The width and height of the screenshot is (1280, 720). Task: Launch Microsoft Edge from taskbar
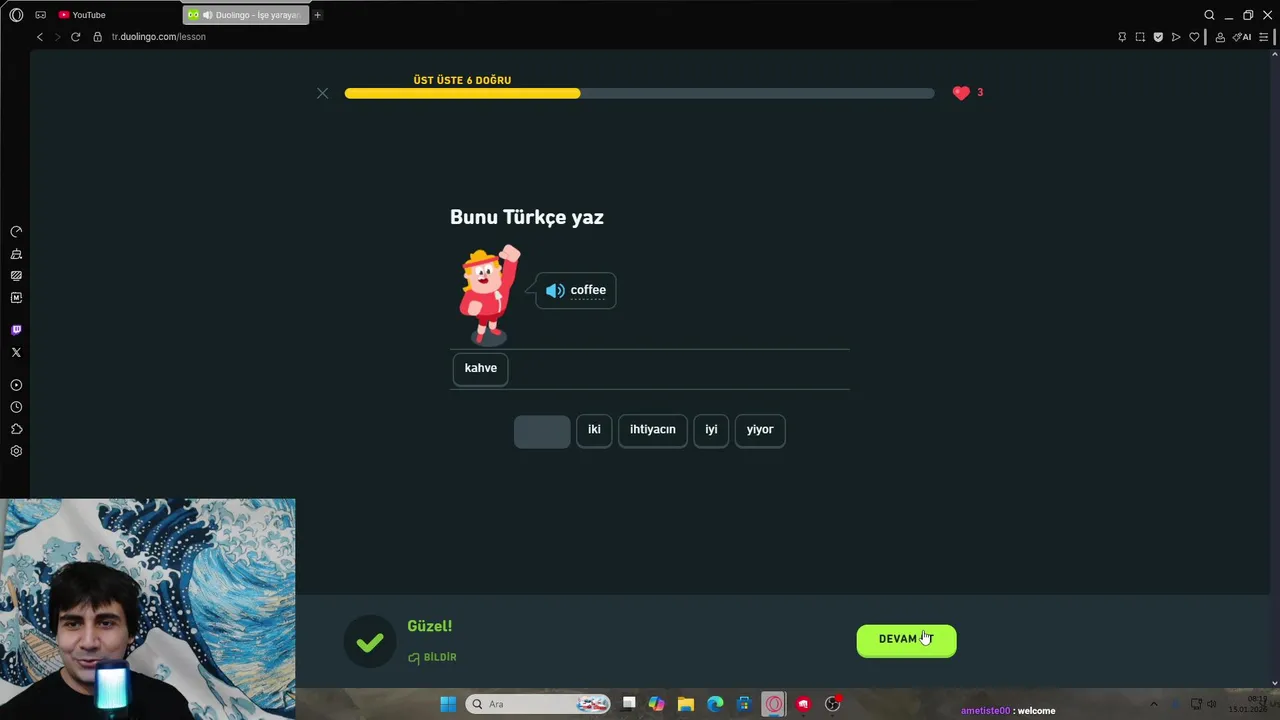(x=715, y=704)
